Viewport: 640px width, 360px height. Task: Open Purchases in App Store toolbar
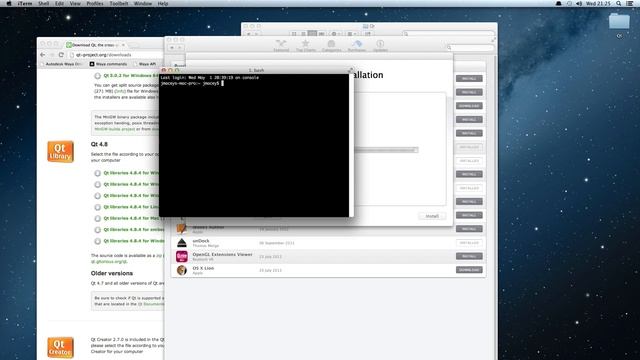point(356,45)
